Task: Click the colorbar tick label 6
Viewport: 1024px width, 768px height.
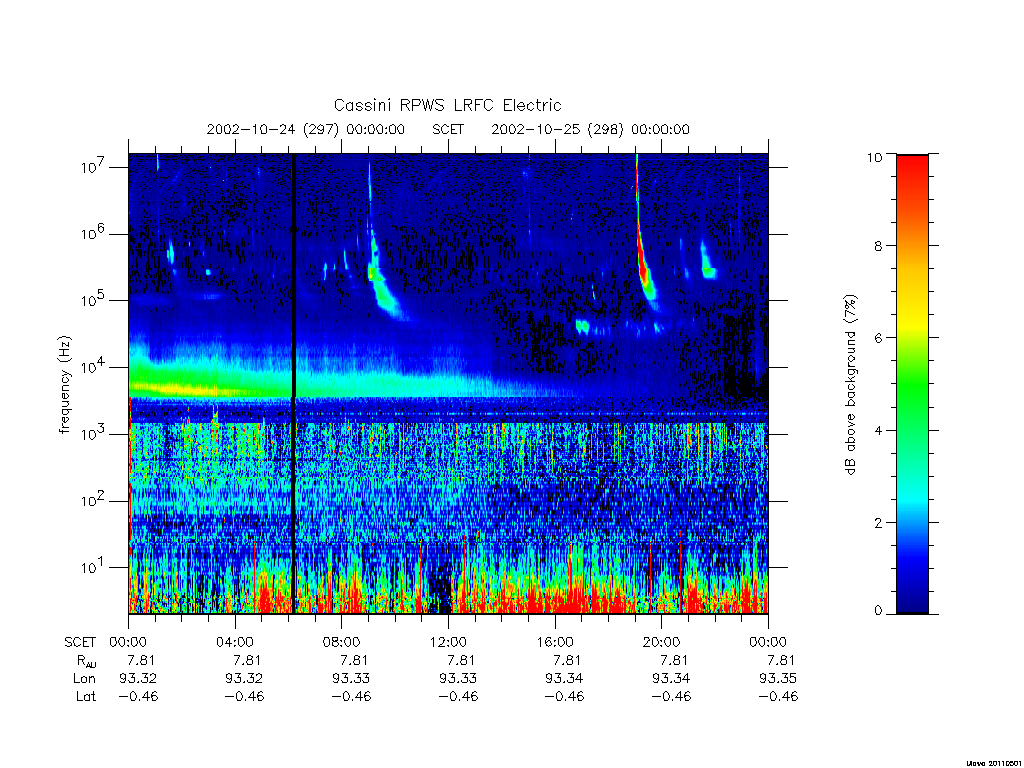Action: [877, 338]
